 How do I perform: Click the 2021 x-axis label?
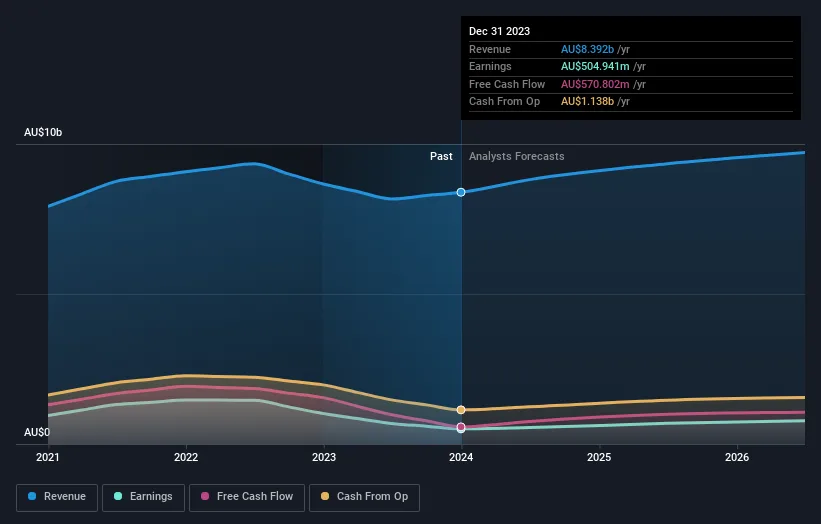(x=48, y=457)
